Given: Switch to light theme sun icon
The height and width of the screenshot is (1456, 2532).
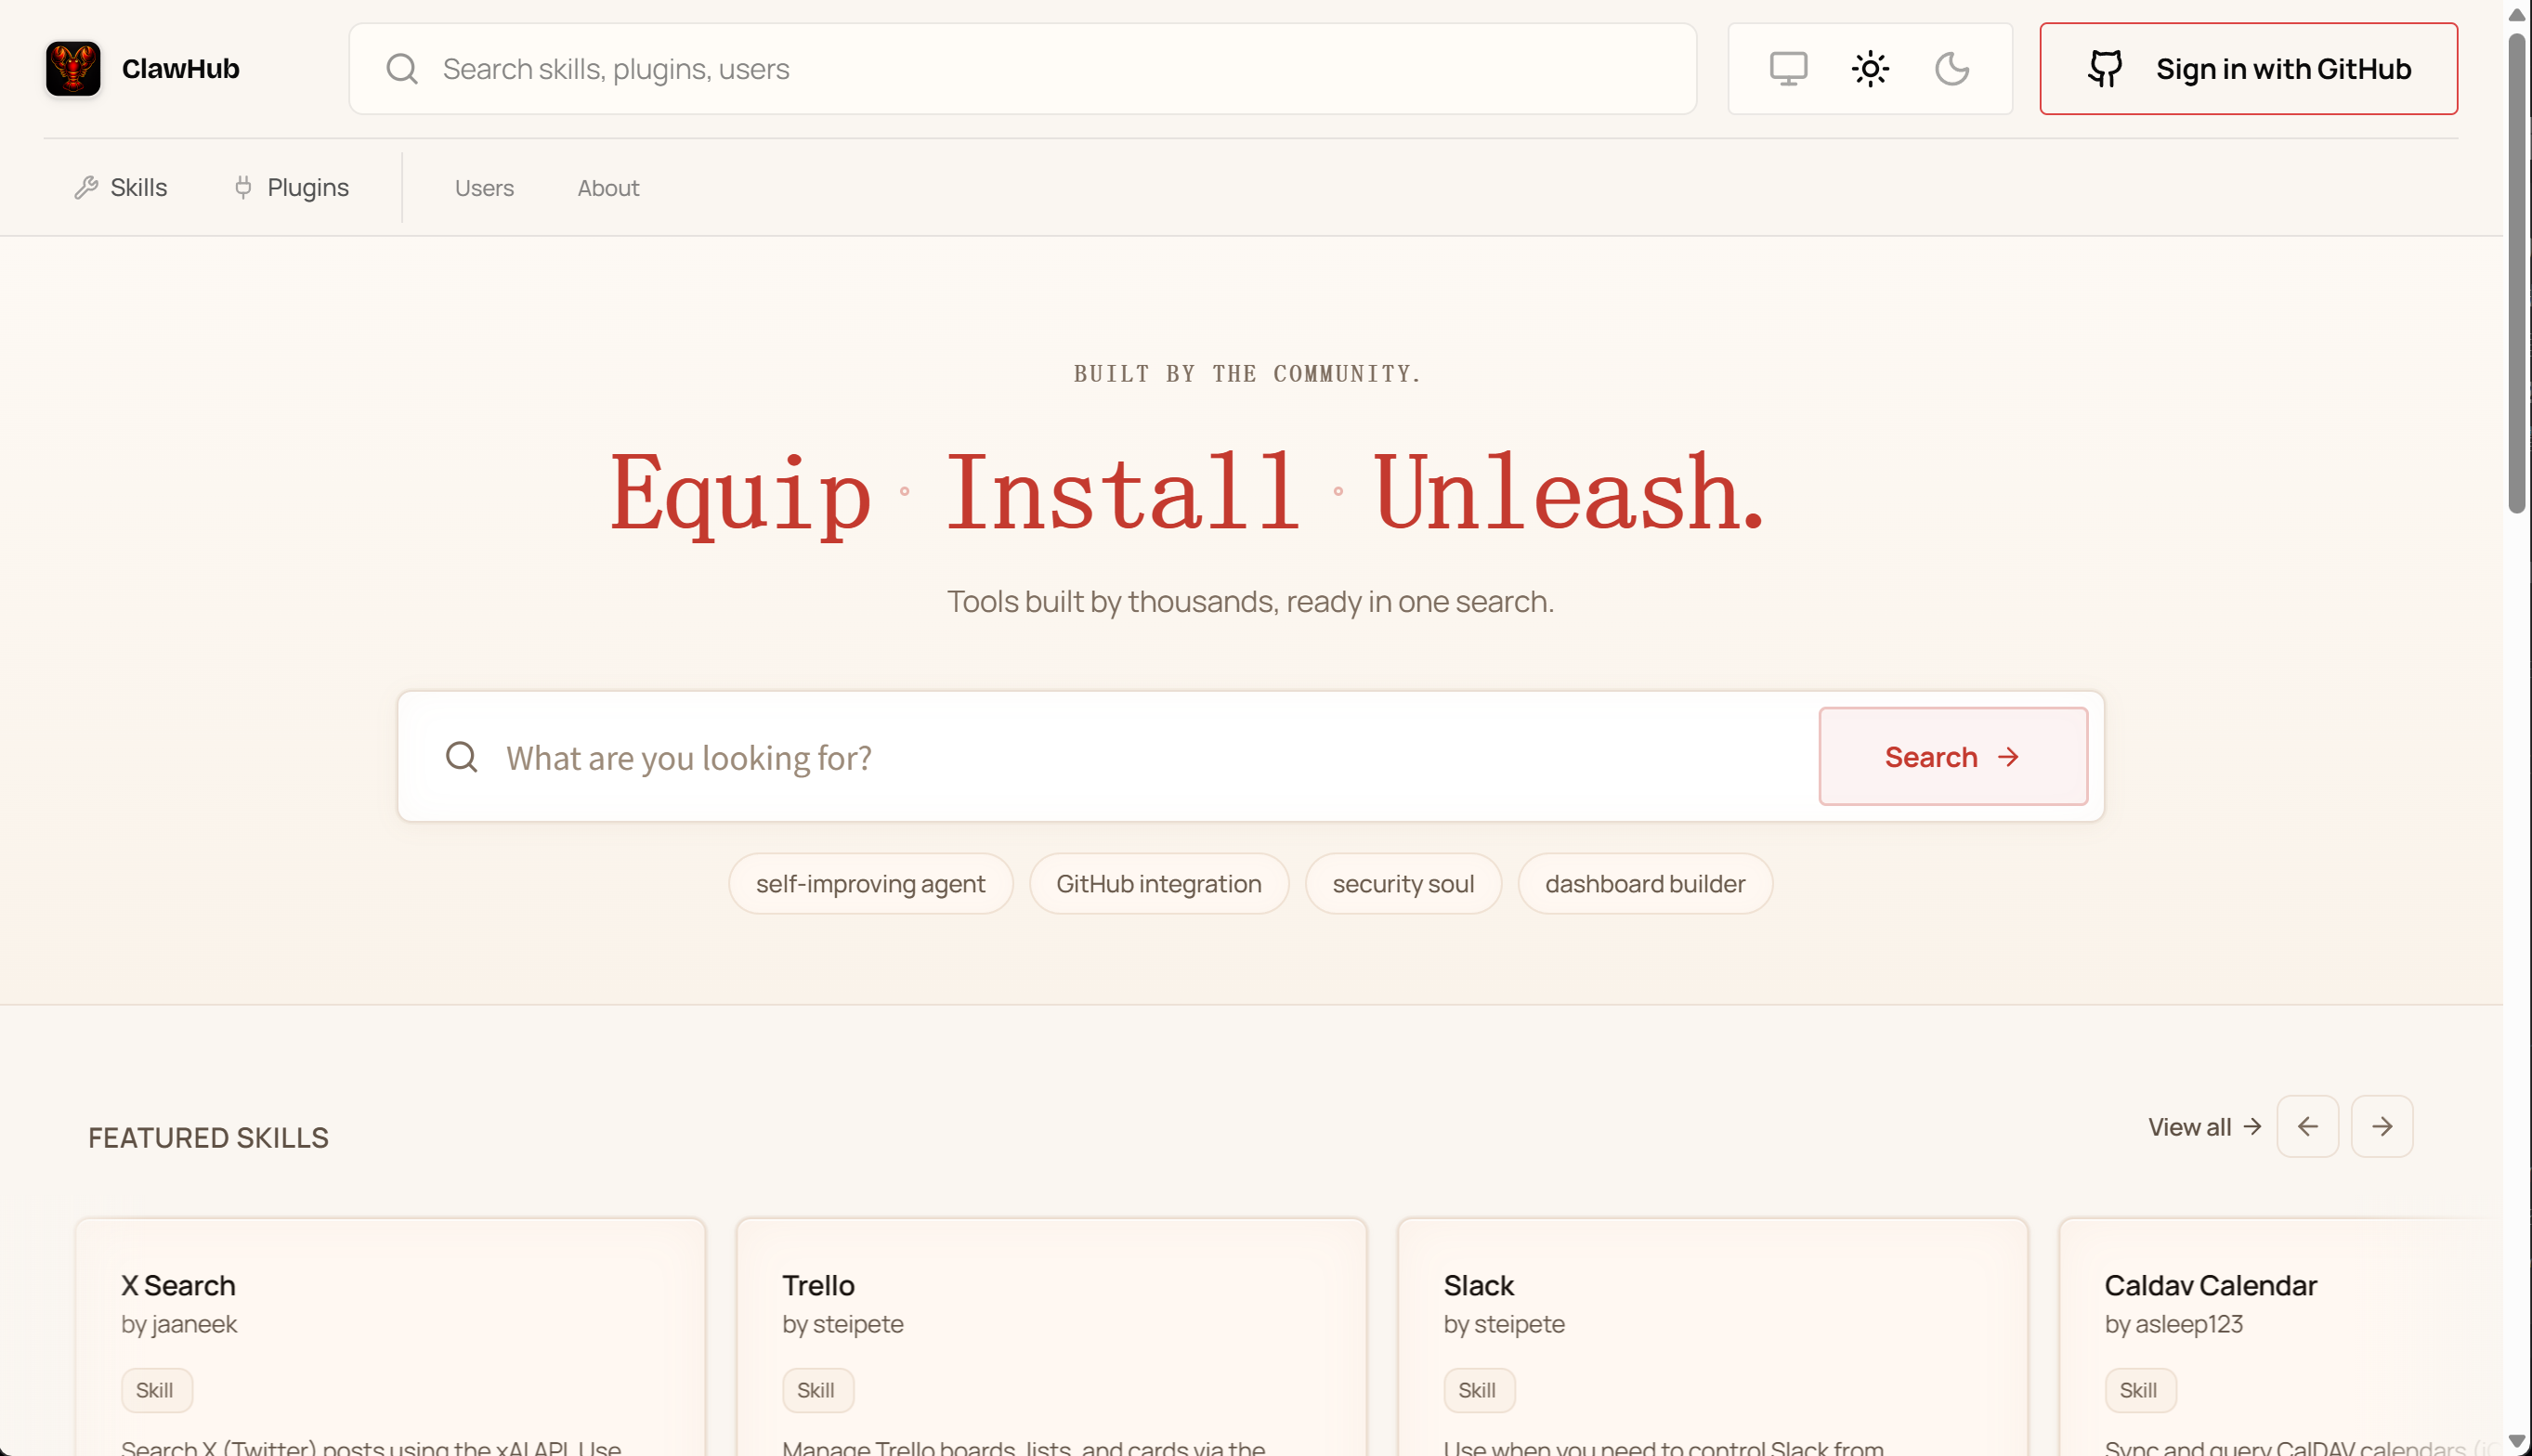Looking at the screenshot, I should click(1870, 68).
